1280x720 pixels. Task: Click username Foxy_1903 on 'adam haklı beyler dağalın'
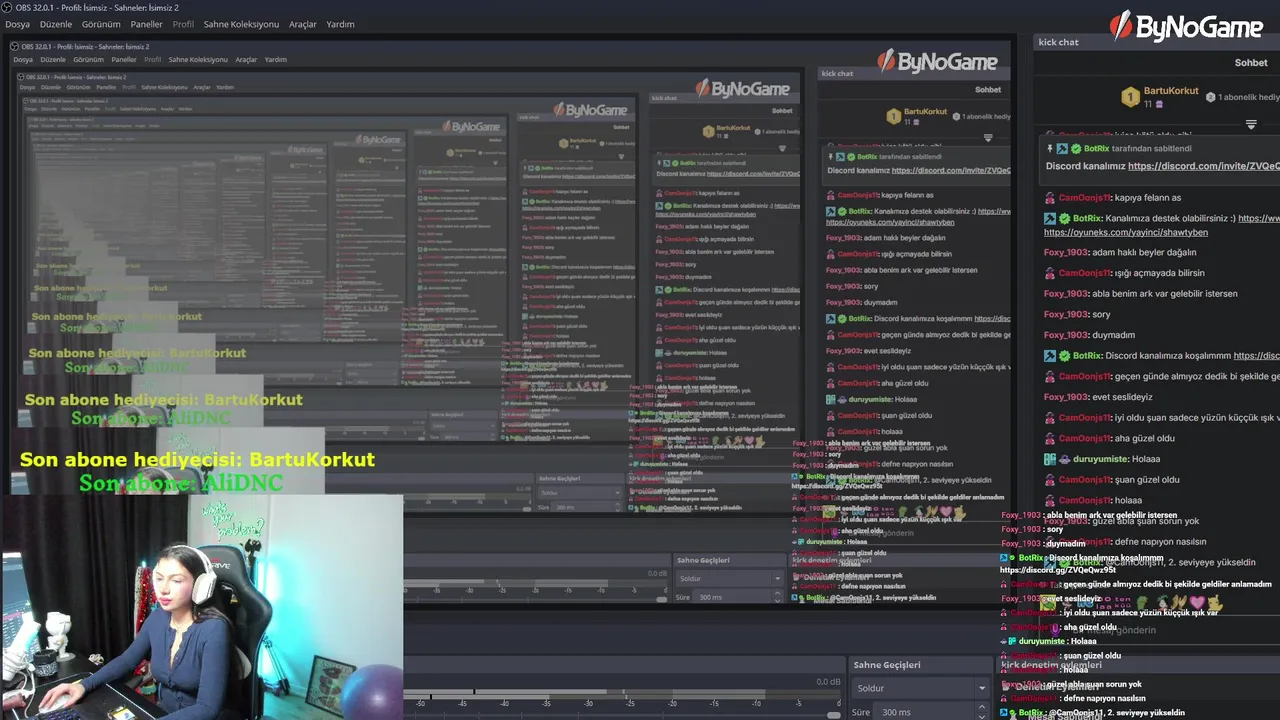[1066, 252]
